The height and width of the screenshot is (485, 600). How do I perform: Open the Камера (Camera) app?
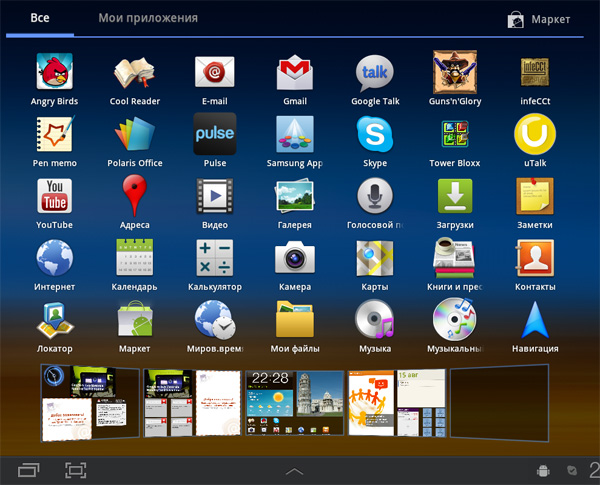pyautogui.click(x=294, y=258)
